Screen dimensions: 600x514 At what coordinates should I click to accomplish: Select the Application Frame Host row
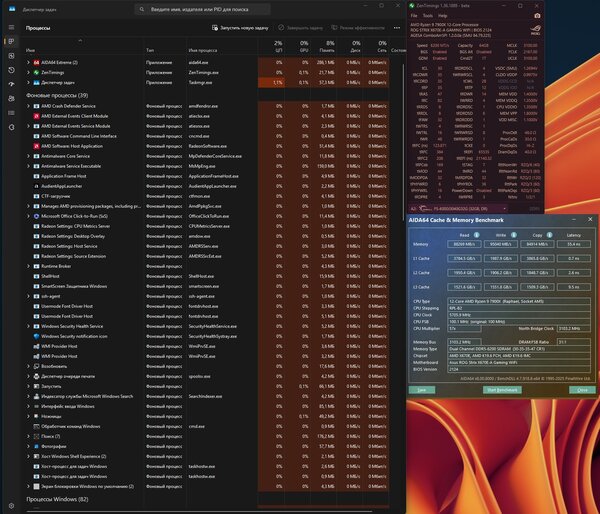coord(207,176)
